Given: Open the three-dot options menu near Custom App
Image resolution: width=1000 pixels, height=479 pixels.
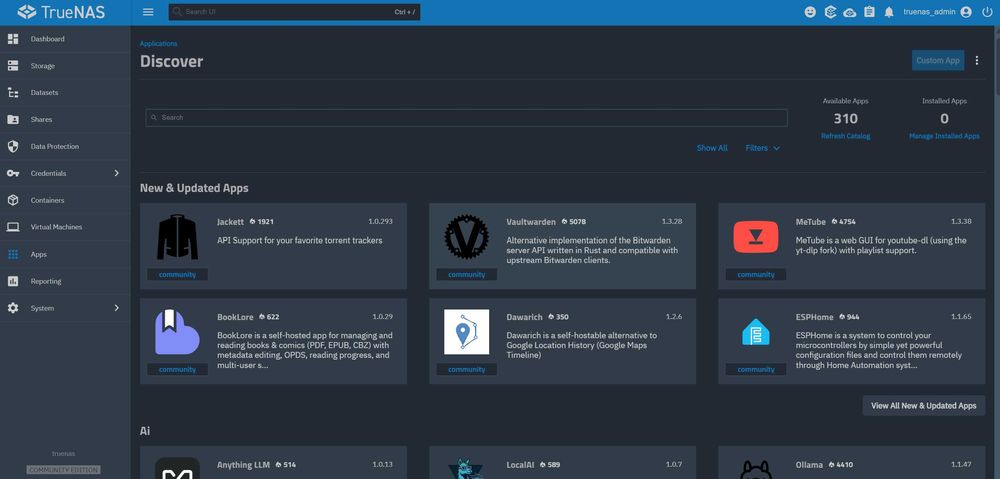Looking at the screenshot, I should coord(976,61).
